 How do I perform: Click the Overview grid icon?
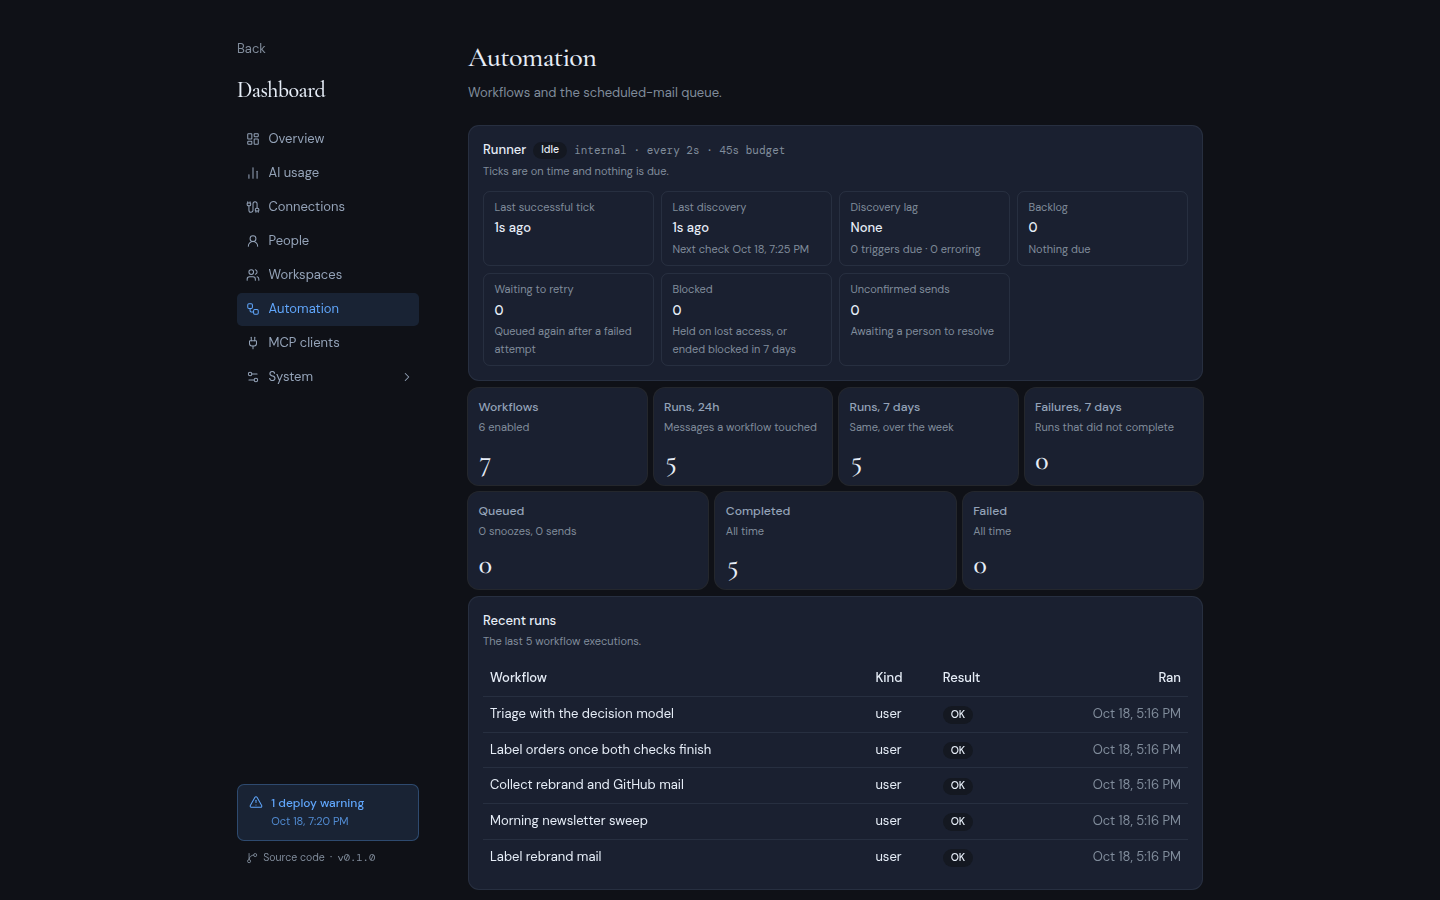pos(253,139)
